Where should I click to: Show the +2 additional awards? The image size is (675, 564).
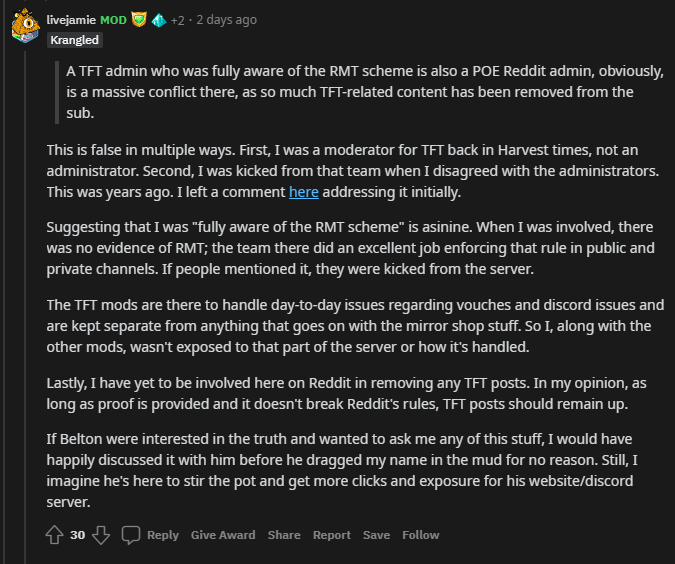pyautogui.click(x=178, y=20)
